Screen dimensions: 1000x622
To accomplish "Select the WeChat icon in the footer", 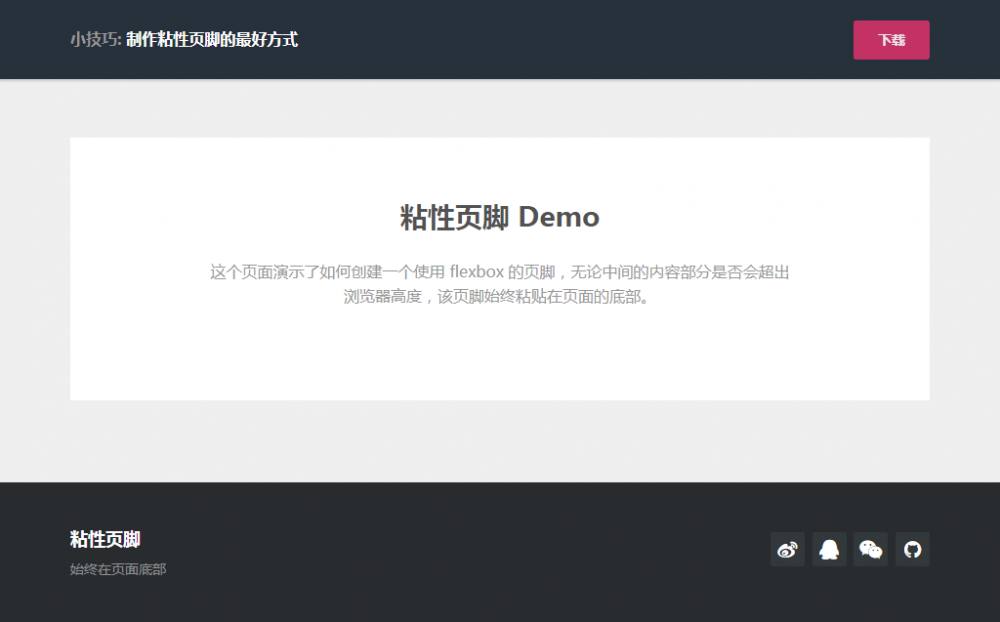I will point(870,549).
